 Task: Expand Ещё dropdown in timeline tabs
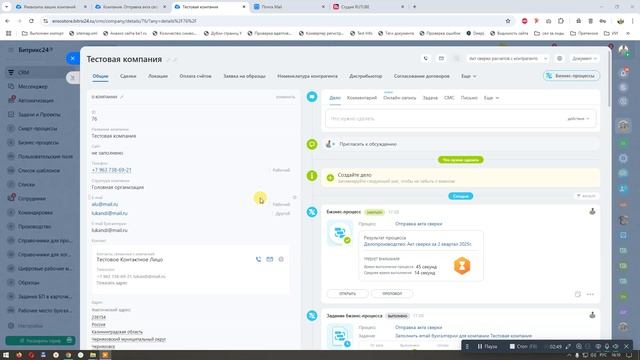pos(491,98)
